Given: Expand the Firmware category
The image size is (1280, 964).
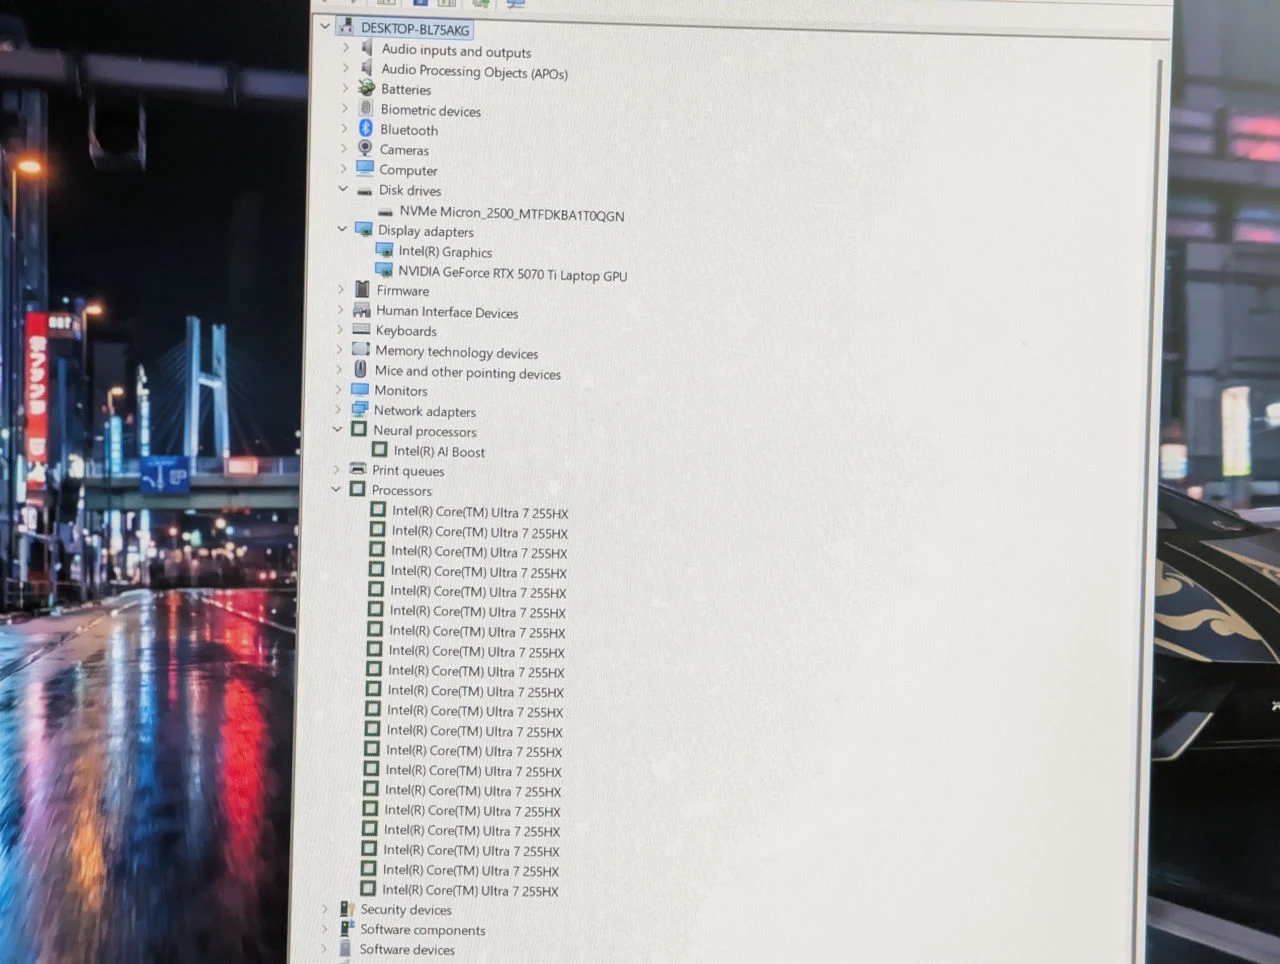Looking at the screenshot, I should pos(341,289).
